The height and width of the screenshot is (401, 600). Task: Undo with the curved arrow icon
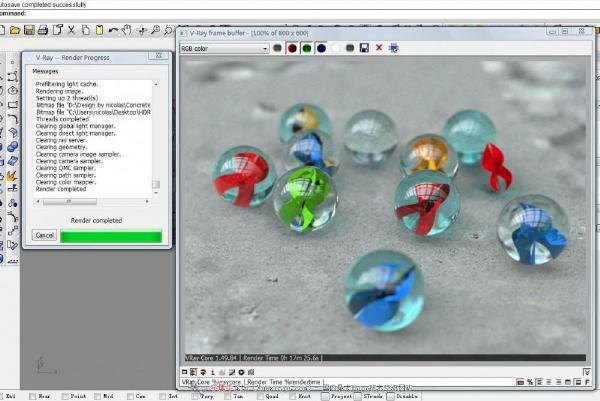(x=113, y=30)
